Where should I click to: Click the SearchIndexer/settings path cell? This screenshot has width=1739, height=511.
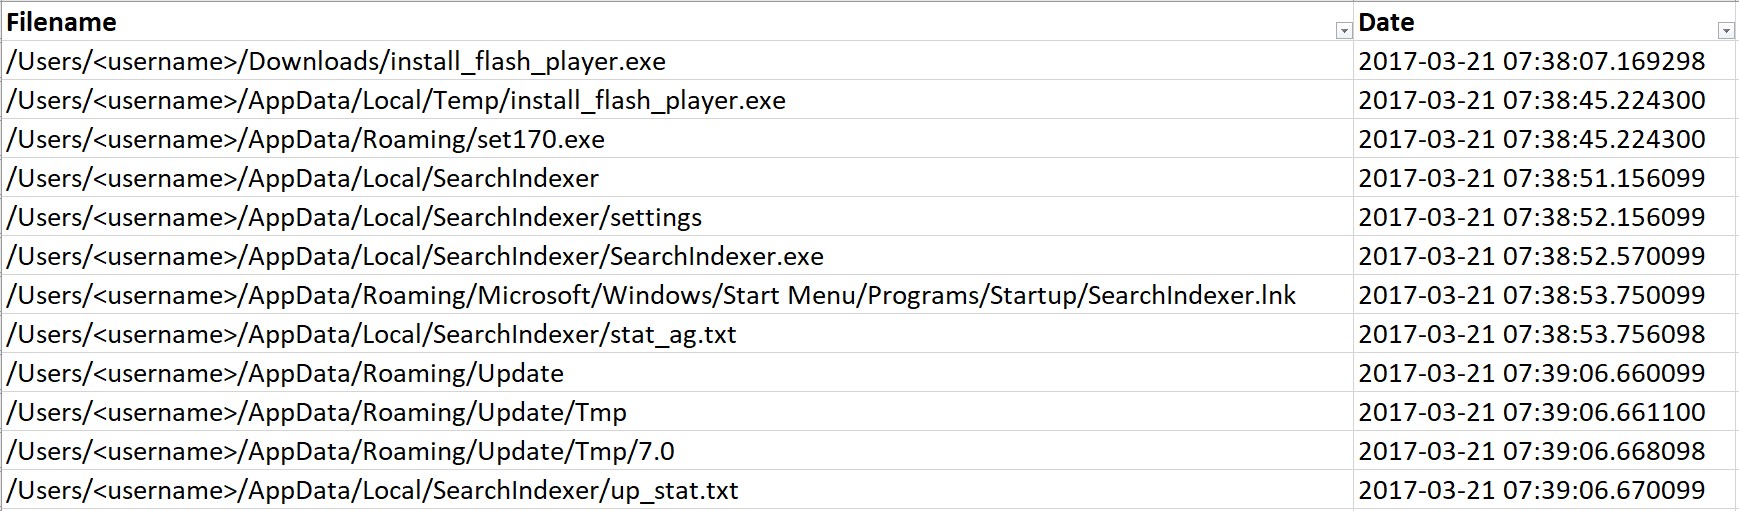coord(354,217)
